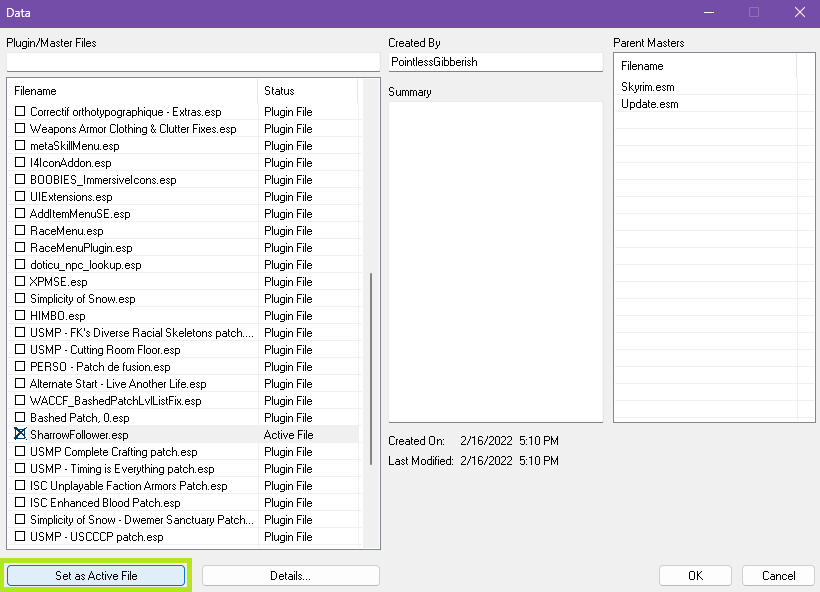Toggle the UIExtensions.esp checkbox
Screen dimensions: 820x592
pyautogui.click(x=20, y=196)
